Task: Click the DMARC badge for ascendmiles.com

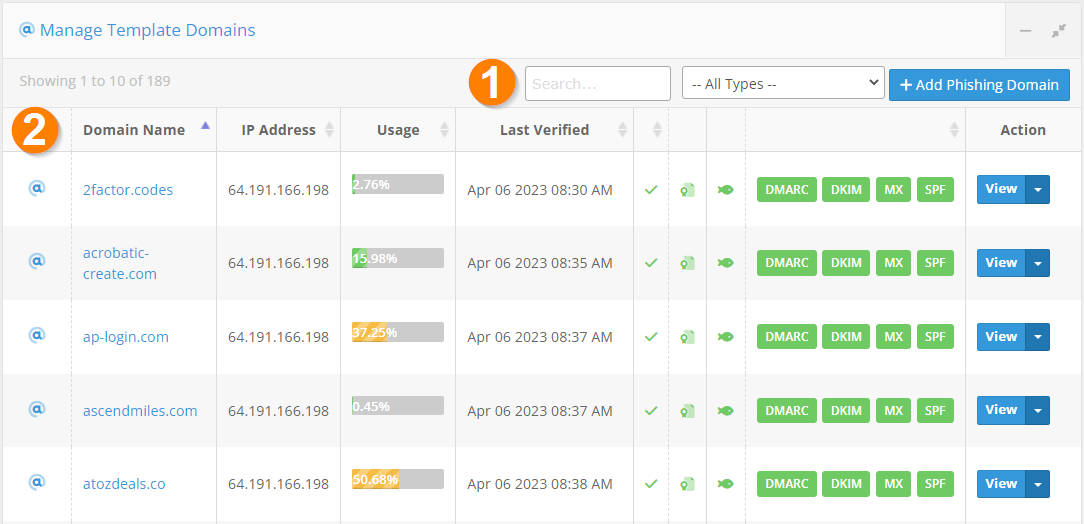Action: [786, 410]
